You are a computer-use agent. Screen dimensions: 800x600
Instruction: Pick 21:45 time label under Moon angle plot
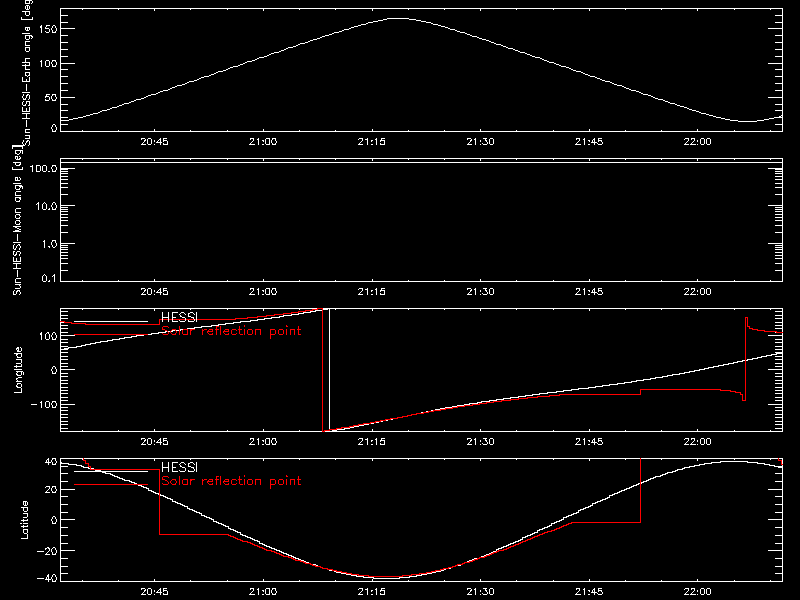589,292
